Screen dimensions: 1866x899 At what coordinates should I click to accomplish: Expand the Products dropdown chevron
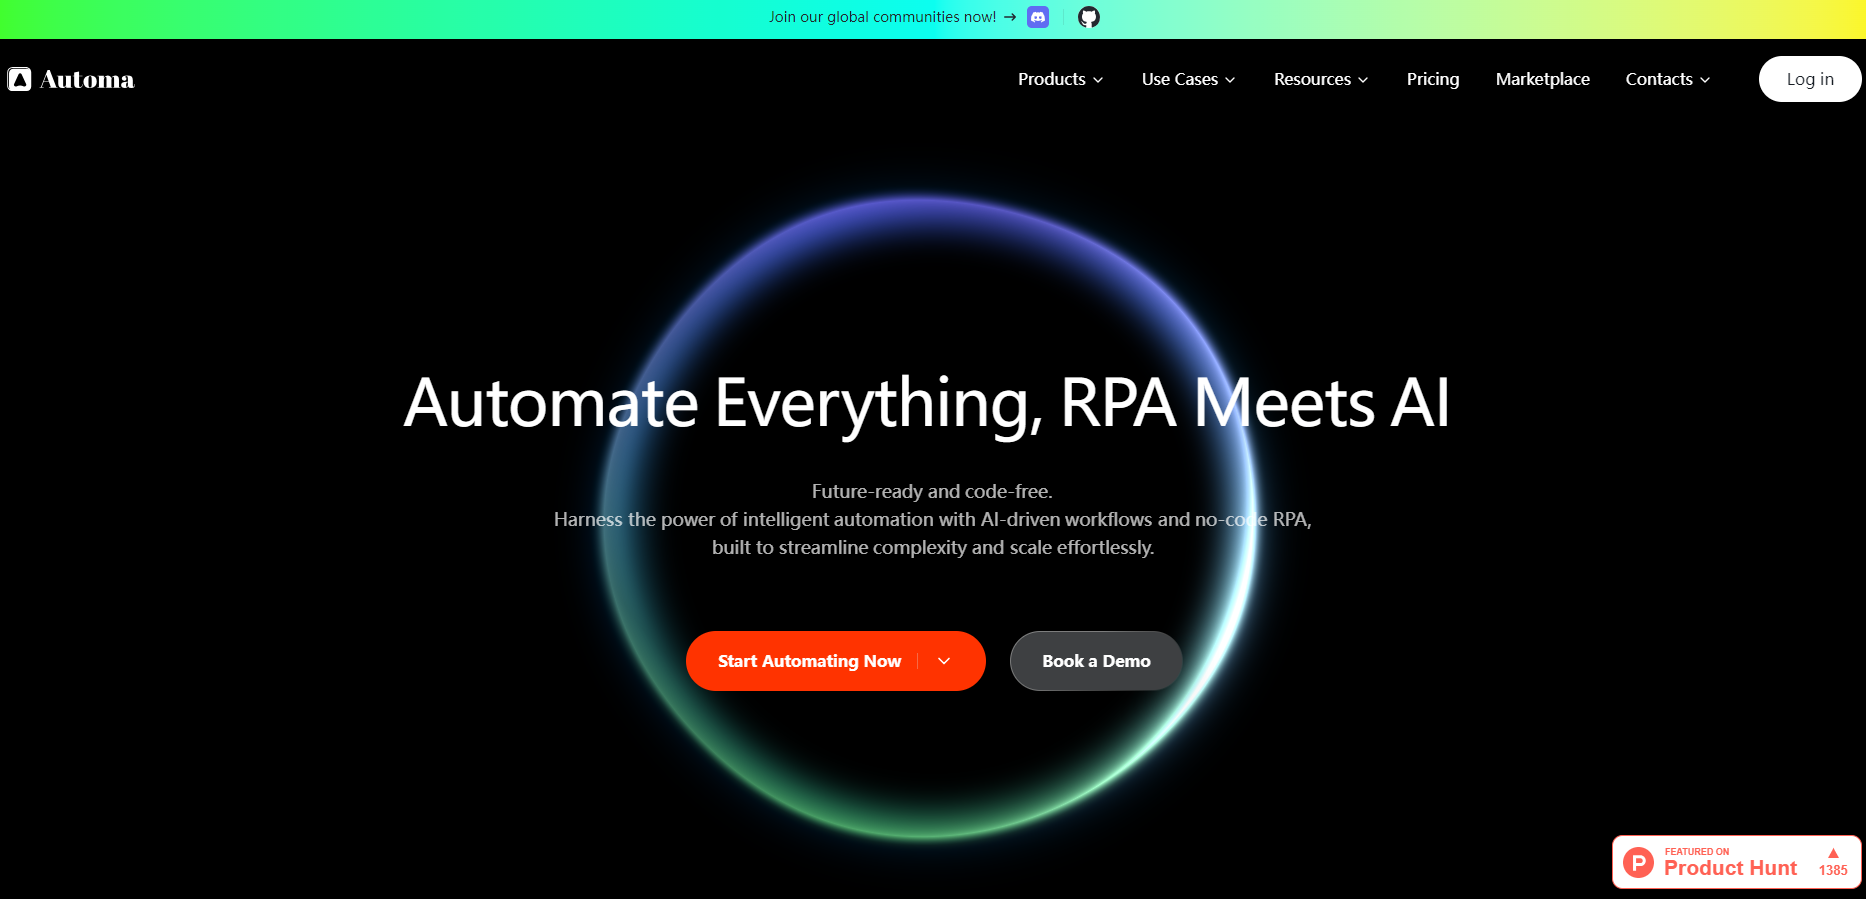[x=1098, y=80]
